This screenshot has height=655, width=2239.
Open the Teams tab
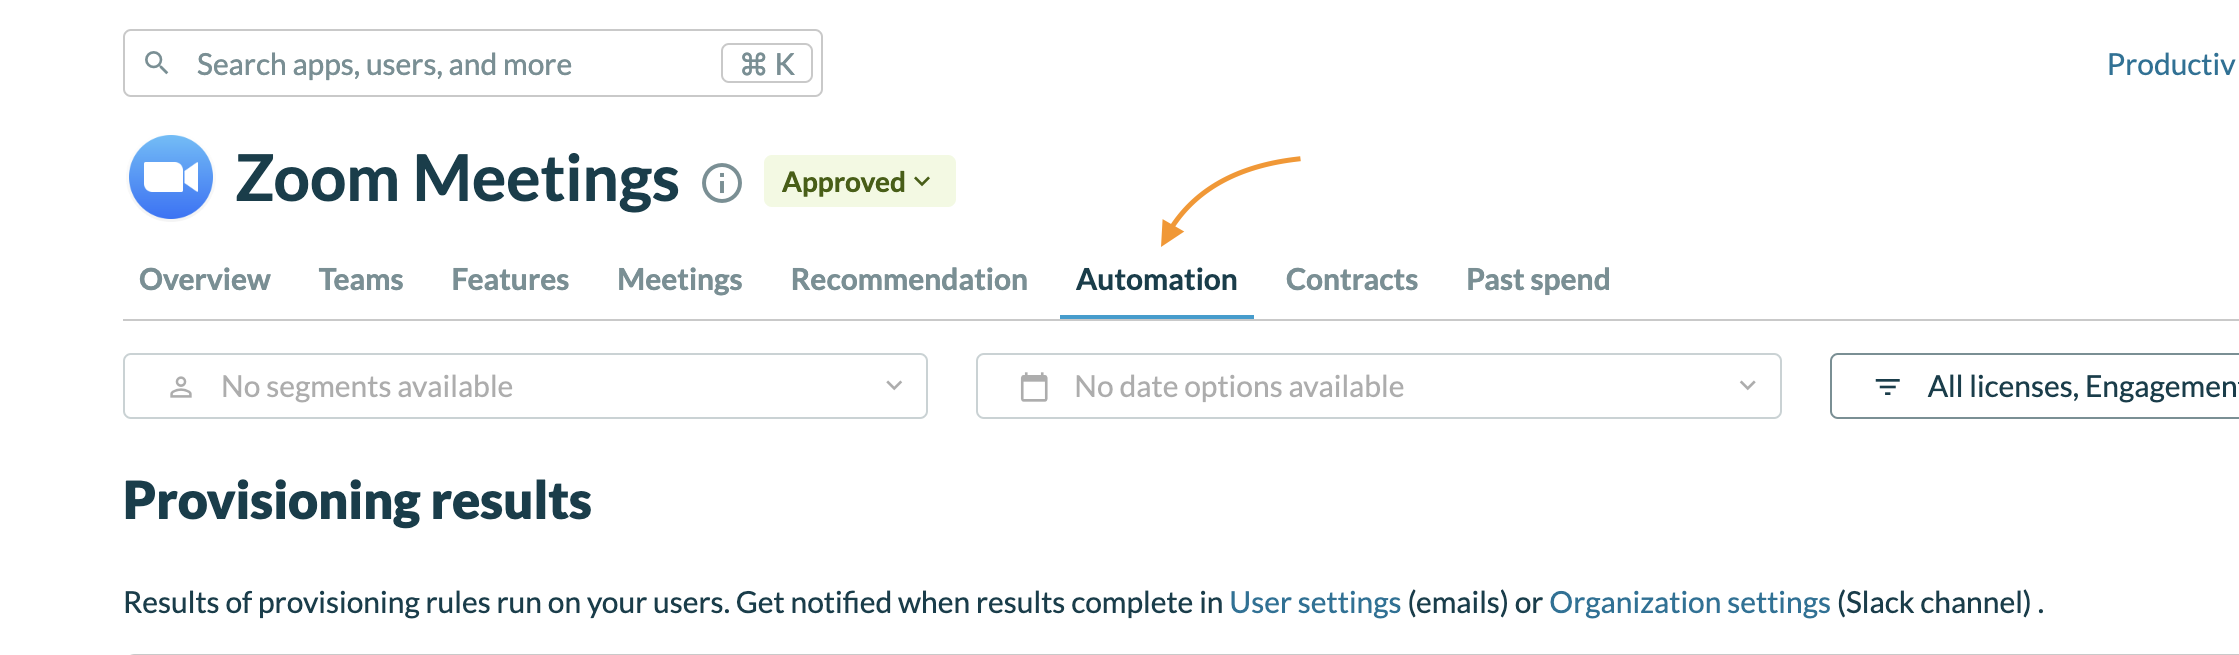coord(361,280)
